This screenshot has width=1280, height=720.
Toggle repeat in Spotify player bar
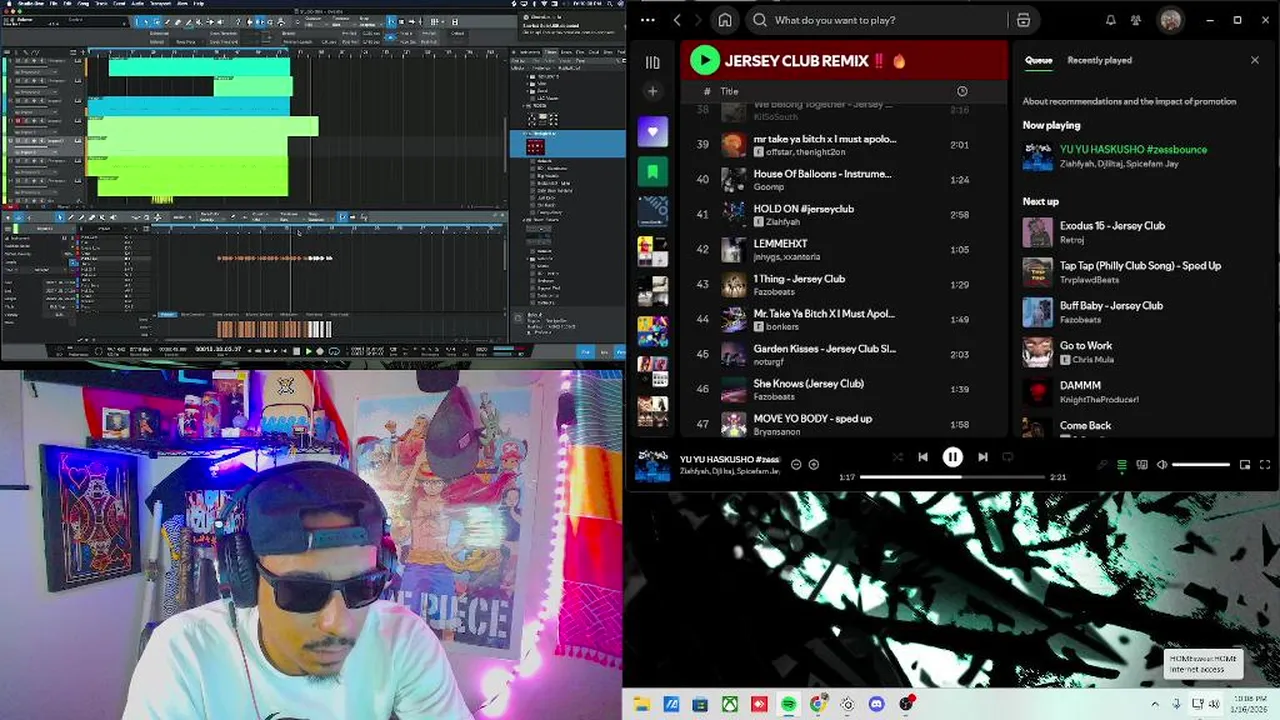pos(1008,457)
